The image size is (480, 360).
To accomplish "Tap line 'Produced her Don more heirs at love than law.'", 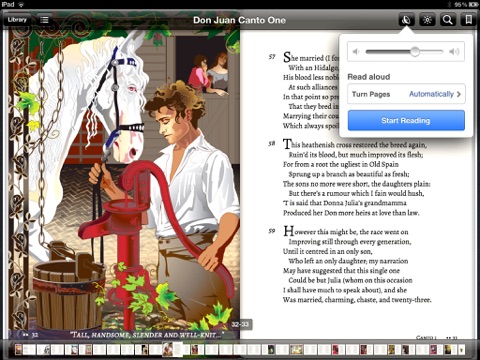I will 351,213.
